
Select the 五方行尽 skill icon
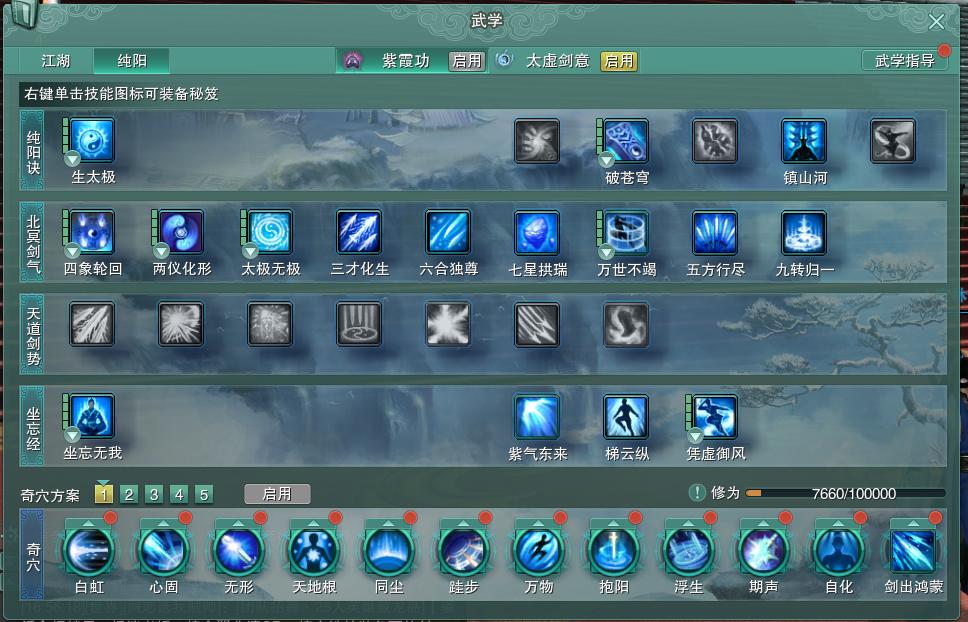[714, 233]
